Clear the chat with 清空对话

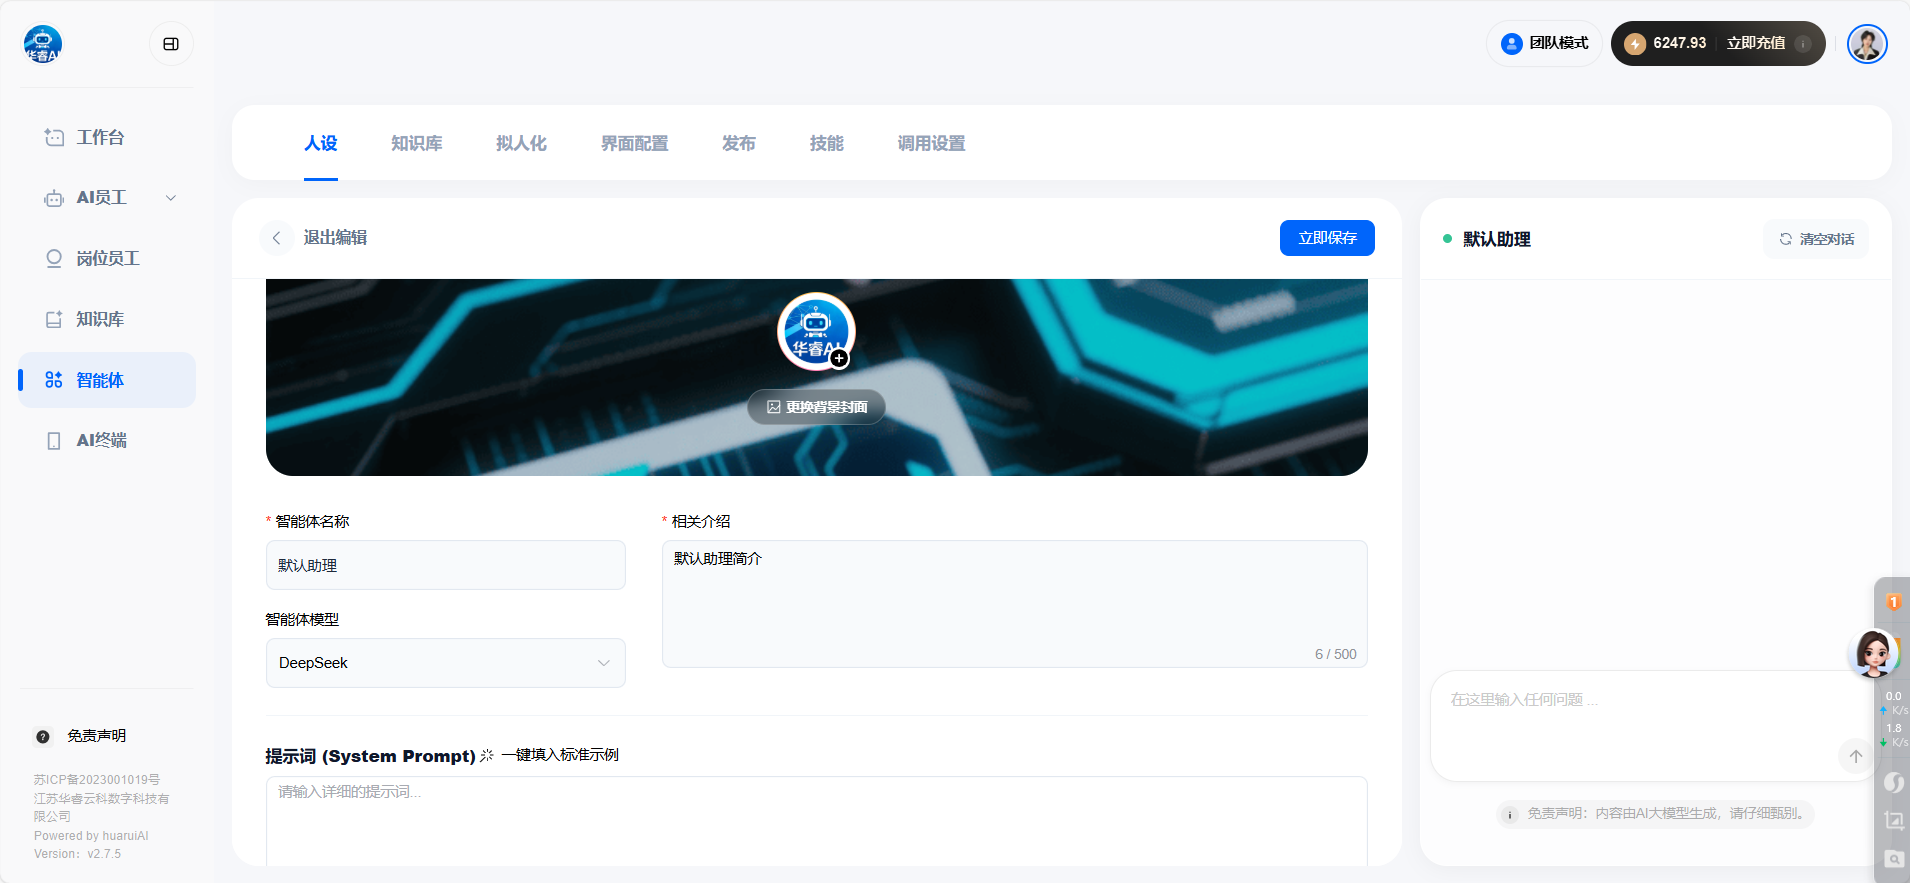click(x=1816, y=239)
